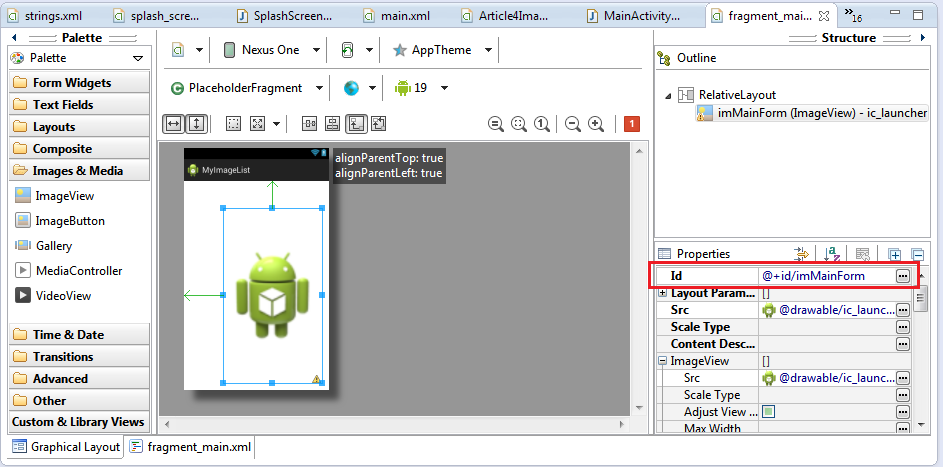Expand the Other palette category
The height and width of the screenshot is (467, 943).
(x=79, y=400)
